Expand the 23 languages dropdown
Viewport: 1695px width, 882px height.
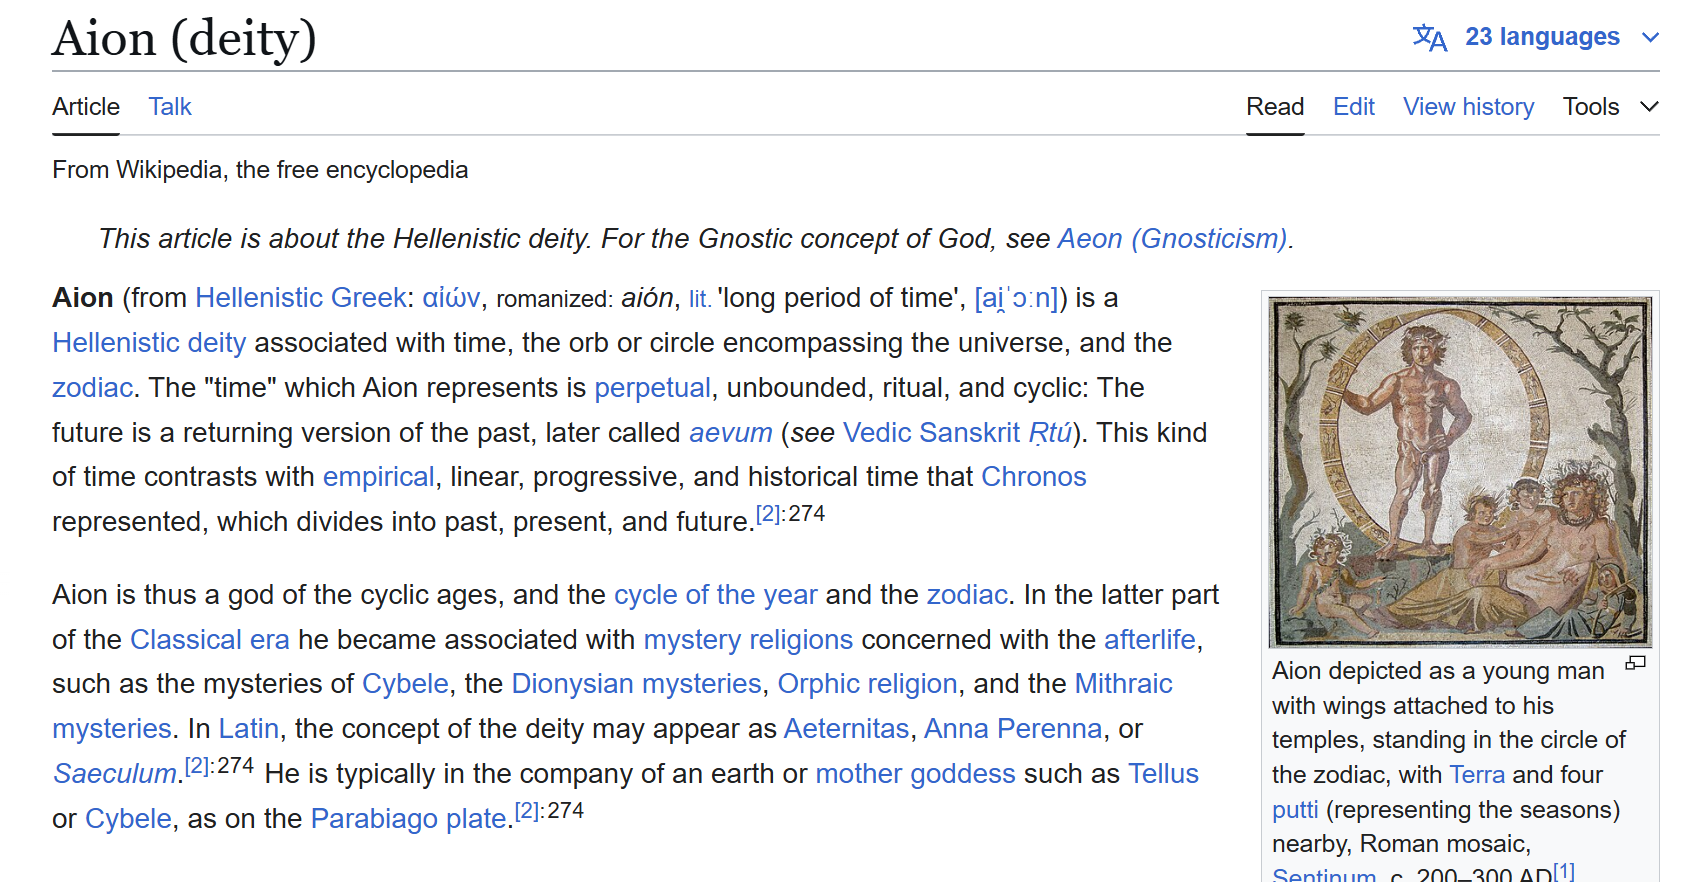1541,37
